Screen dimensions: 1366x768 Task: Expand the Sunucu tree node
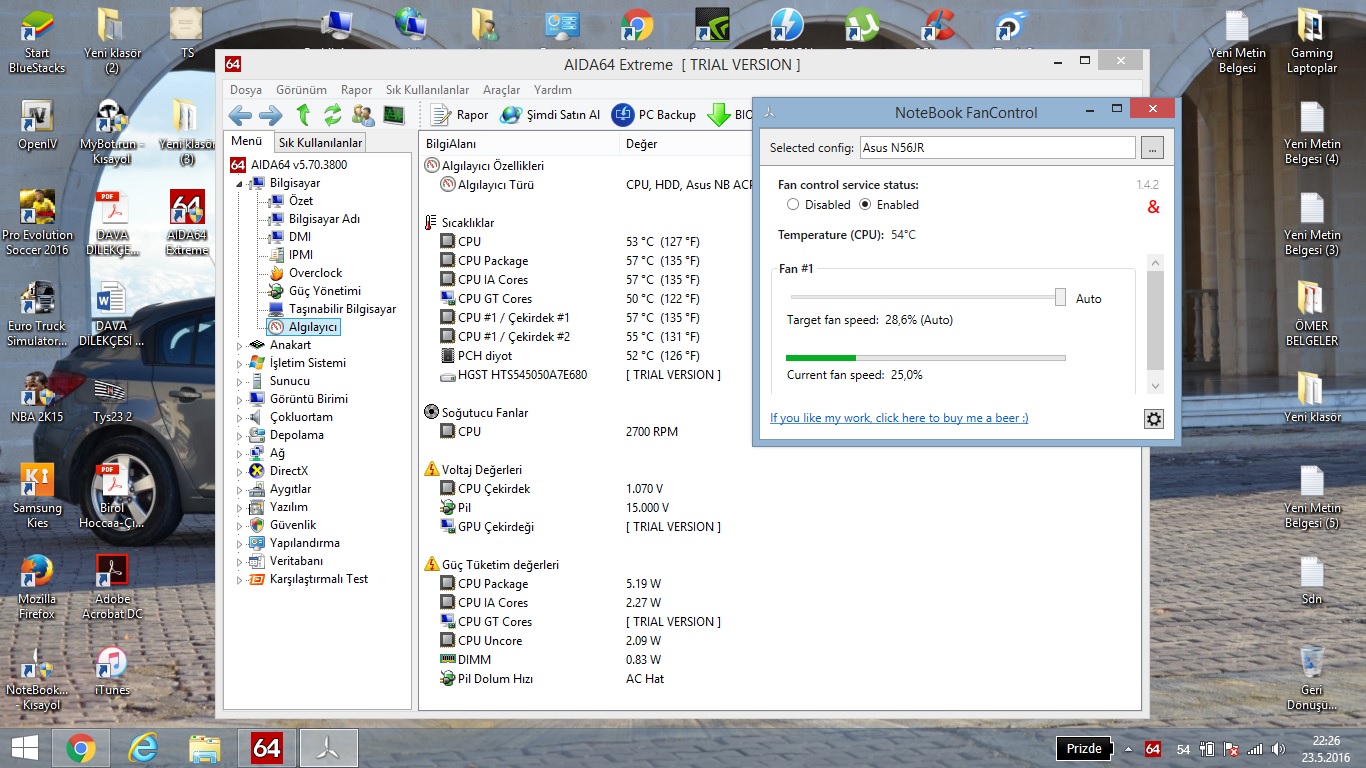tap(239, 382)
